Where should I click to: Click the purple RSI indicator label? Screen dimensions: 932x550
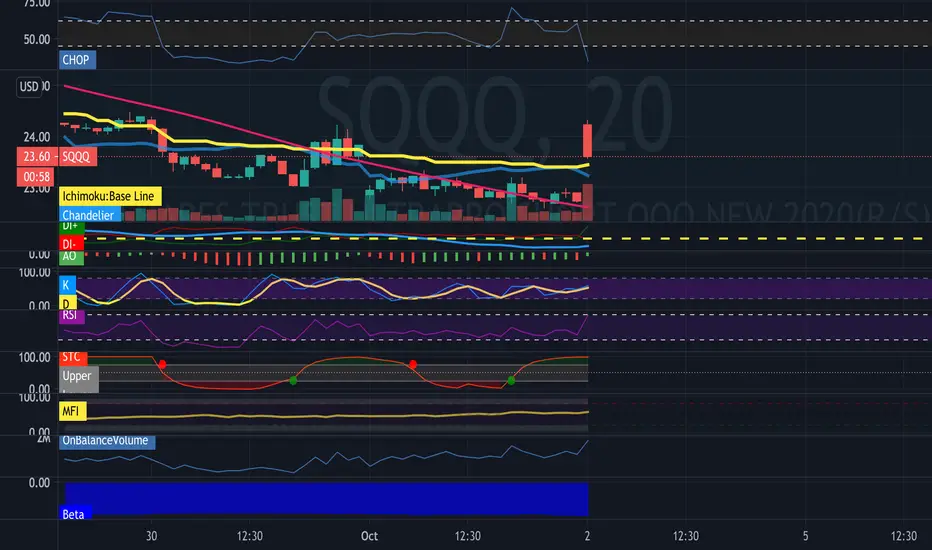point(71,316)
